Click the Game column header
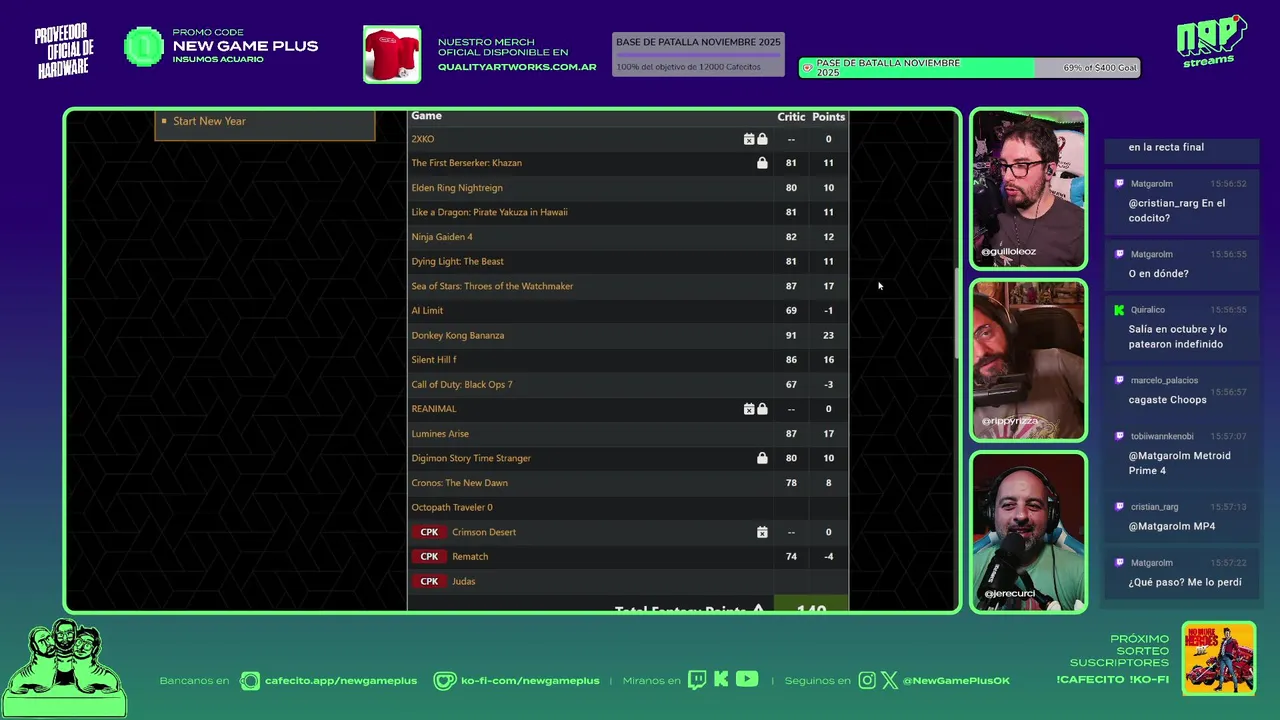The image size is (1280, 720). (426, 116)
